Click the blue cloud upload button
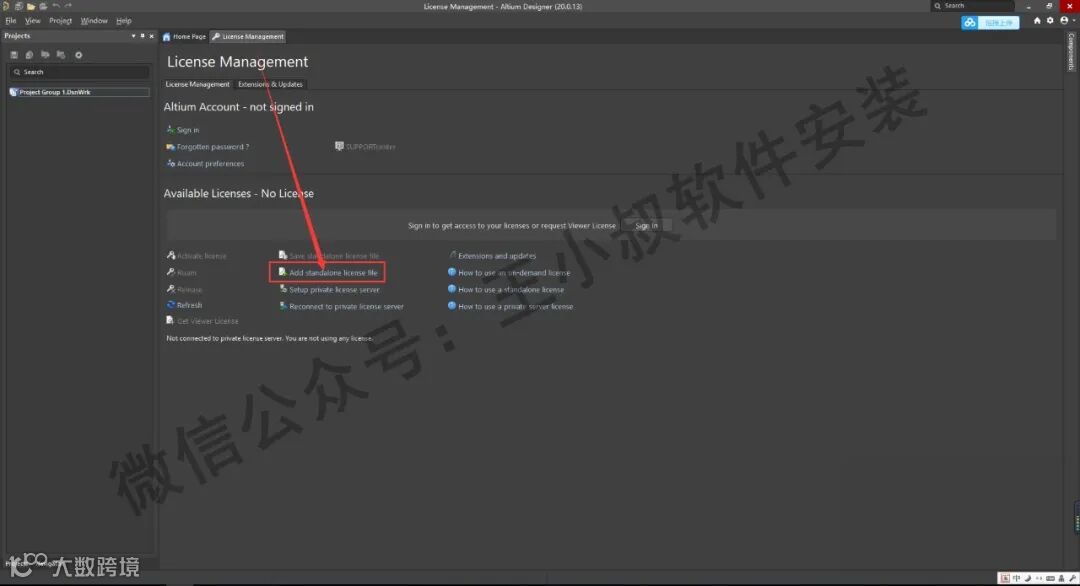The image size is (1080, 586). point(990,23)
